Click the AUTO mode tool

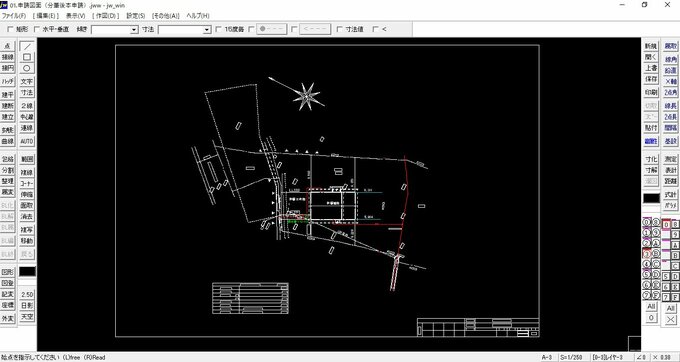tap(27, 141)
